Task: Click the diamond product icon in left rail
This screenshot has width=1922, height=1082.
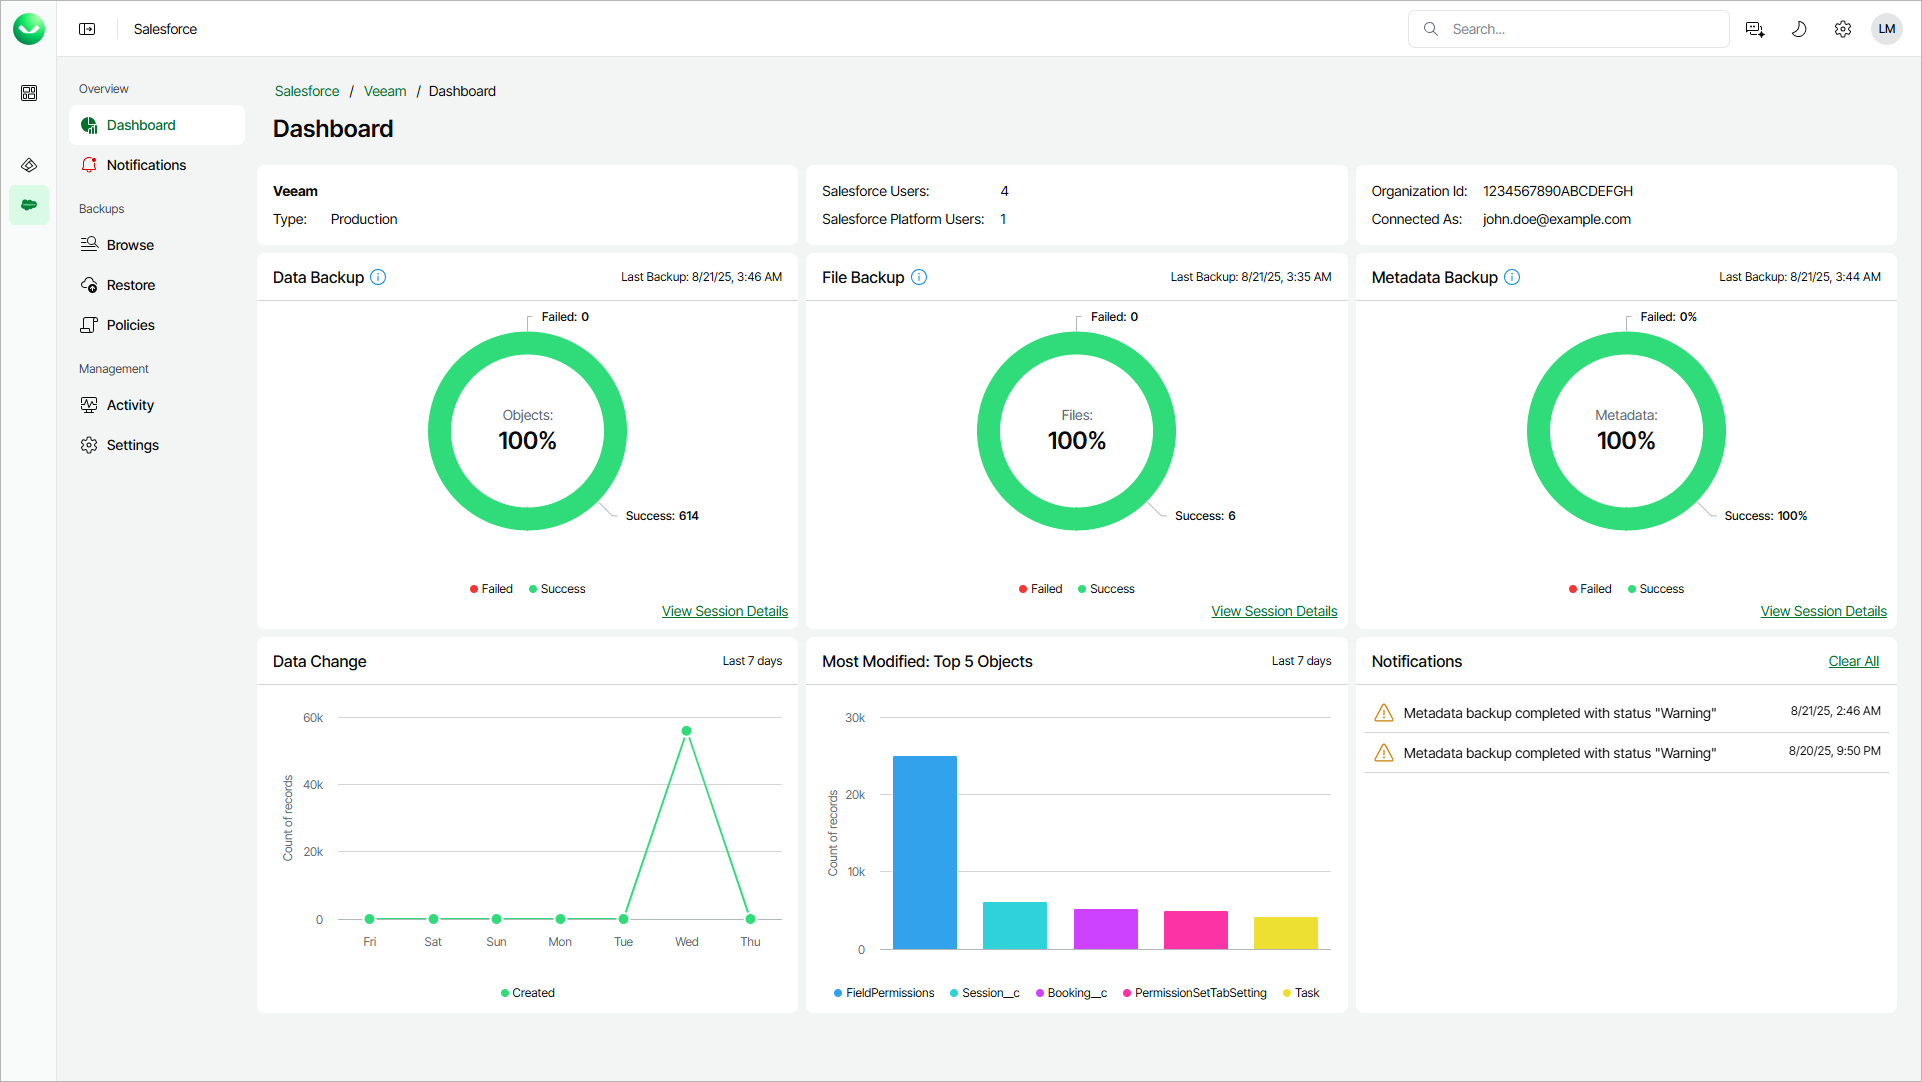Action: pyautogui.click(x=29, y=165)
